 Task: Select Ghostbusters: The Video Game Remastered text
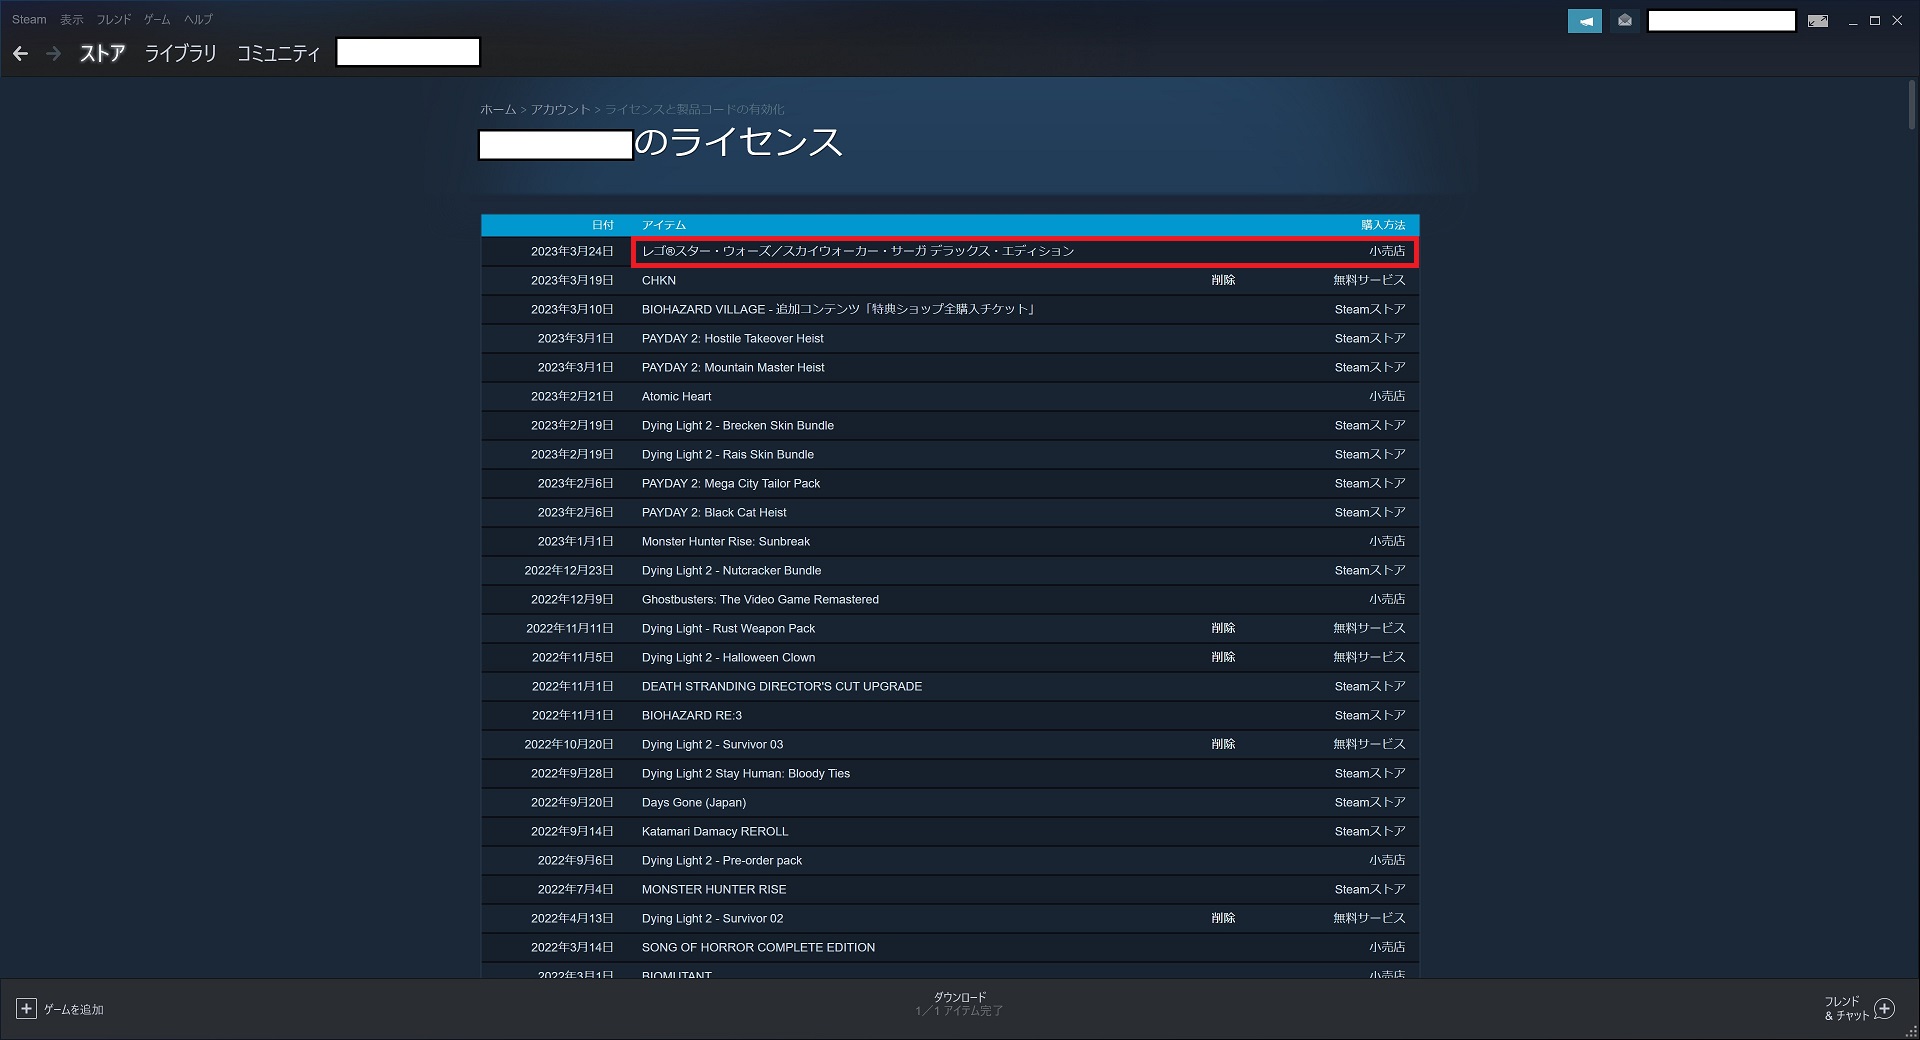[x=761, y=599]
